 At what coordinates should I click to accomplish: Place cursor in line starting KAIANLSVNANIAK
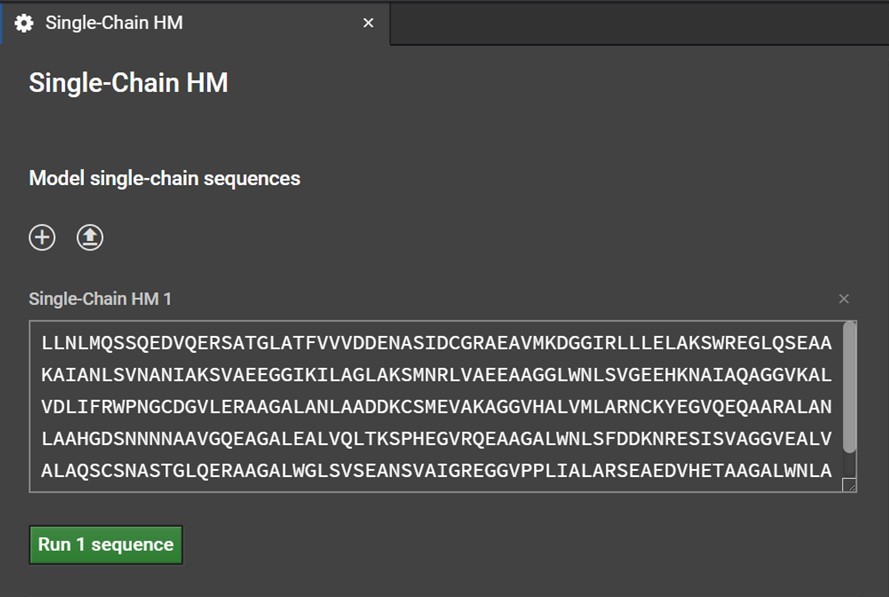436,375
